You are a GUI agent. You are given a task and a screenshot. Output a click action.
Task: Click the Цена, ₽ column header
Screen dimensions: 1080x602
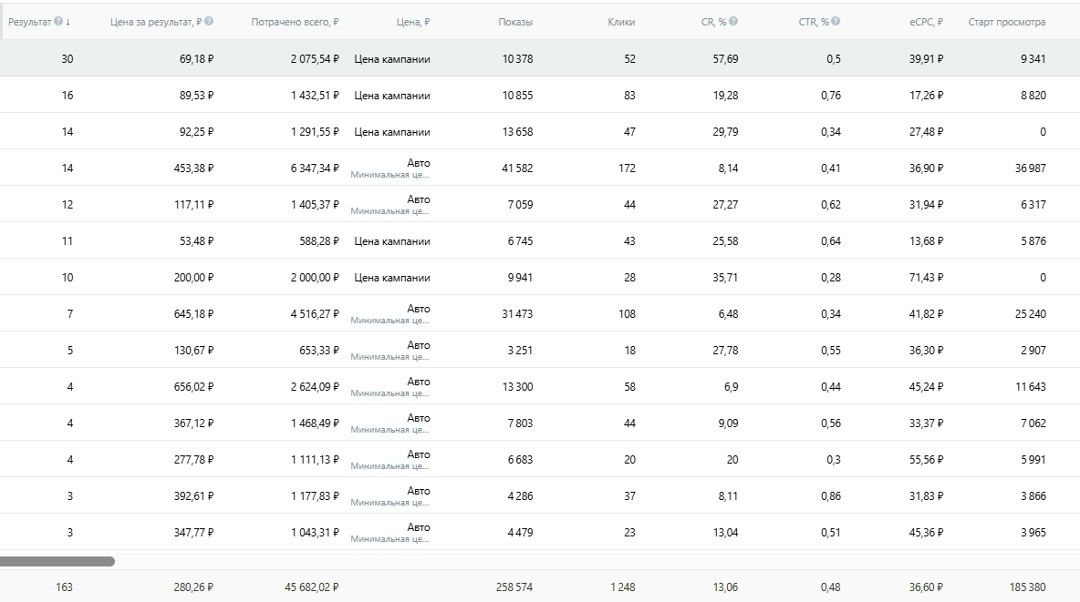413,22
